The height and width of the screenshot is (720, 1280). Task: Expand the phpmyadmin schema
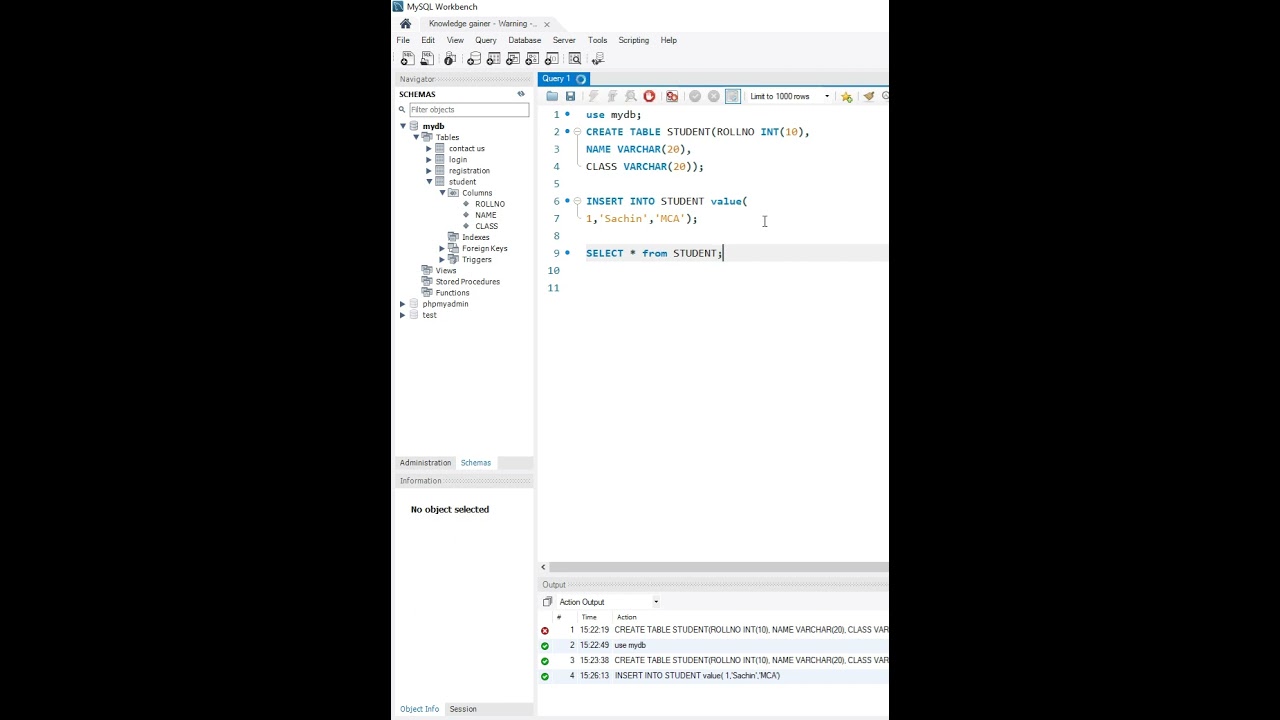click(x=403, y=304)
